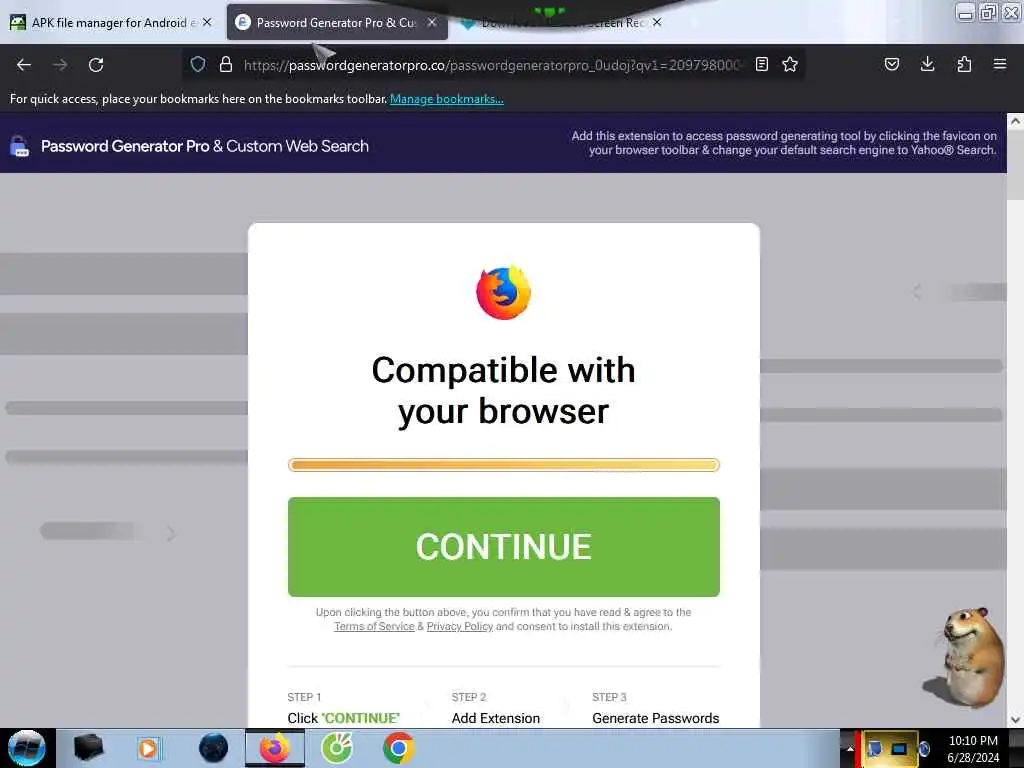The height and width of the screenshot is (768, 1024).
Task: Switch to the Screen Recorder download tab
Action: (562, 23)
